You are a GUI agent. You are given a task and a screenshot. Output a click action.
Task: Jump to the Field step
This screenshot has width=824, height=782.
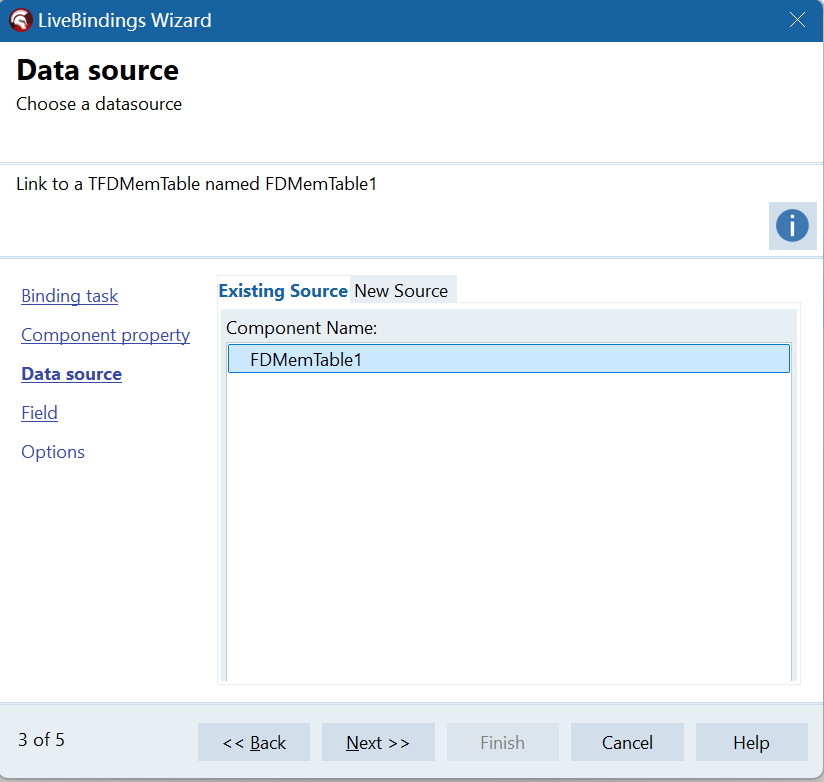[39, 413]
